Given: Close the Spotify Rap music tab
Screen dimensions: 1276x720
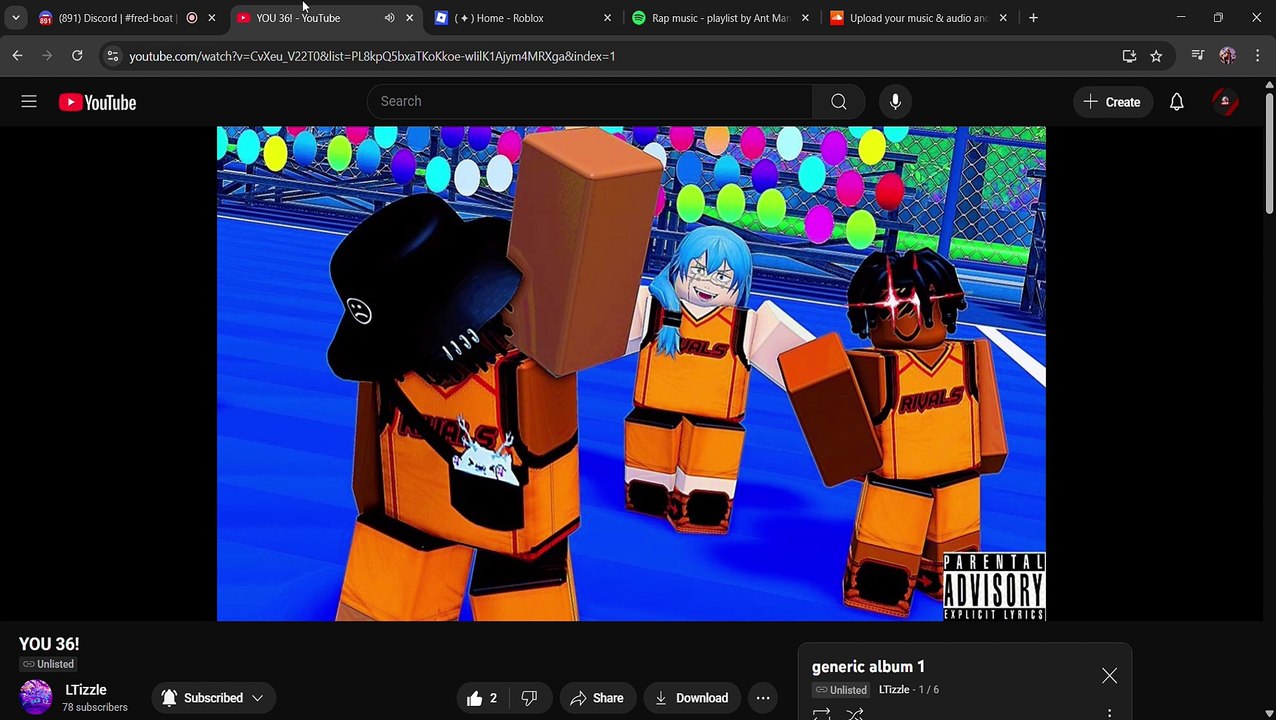Looking at the screenshot, I should [805, 18].
